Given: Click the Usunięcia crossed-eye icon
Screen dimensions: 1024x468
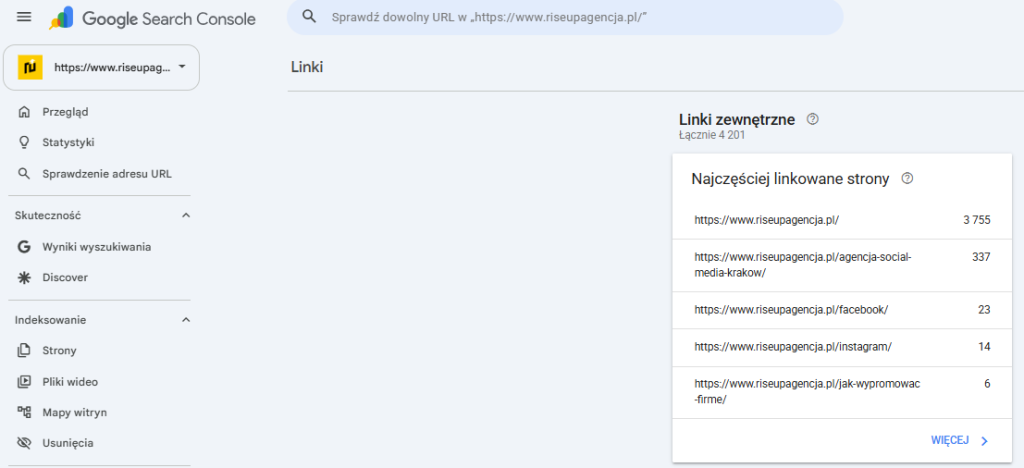Looking at the screenshot, I should [24, 443].
